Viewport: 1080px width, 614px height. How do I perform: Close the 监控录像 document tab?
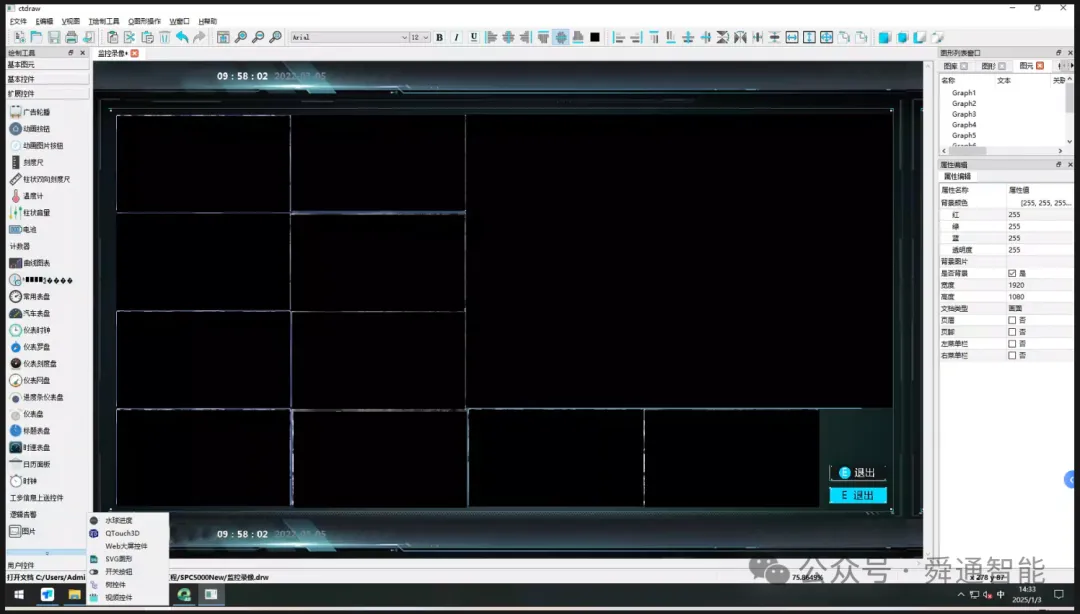tap(134, 53)
